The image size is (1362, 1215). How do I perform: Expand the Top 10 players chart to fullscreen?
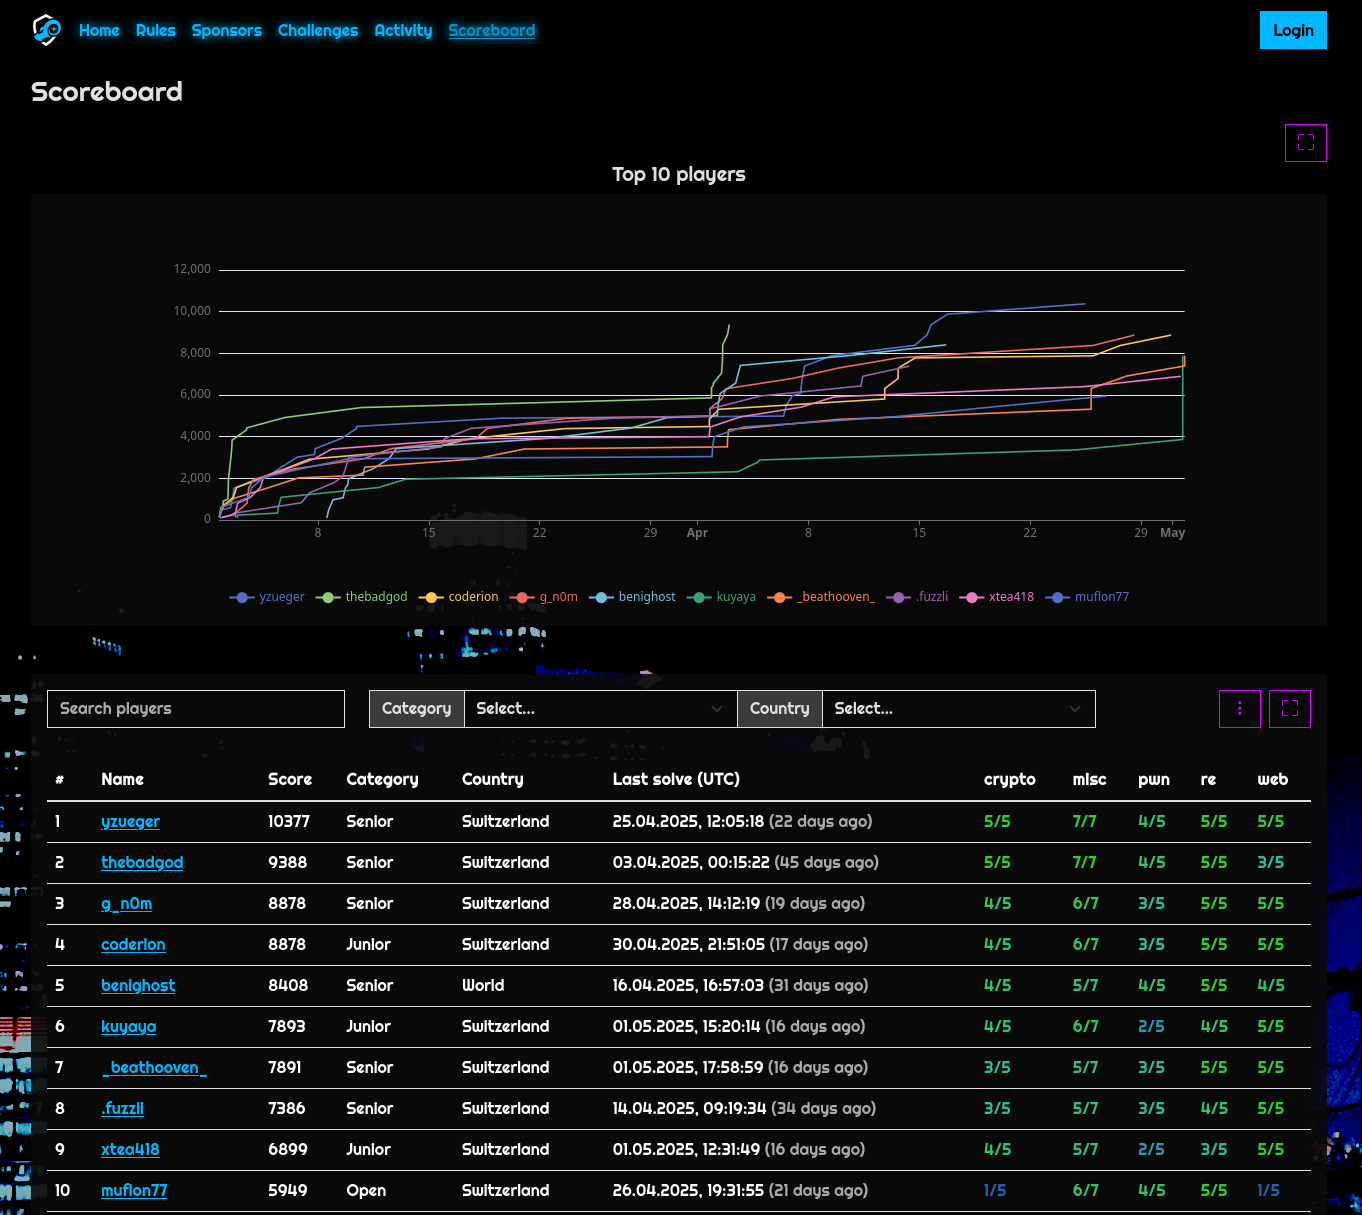tap(1306, 142)
